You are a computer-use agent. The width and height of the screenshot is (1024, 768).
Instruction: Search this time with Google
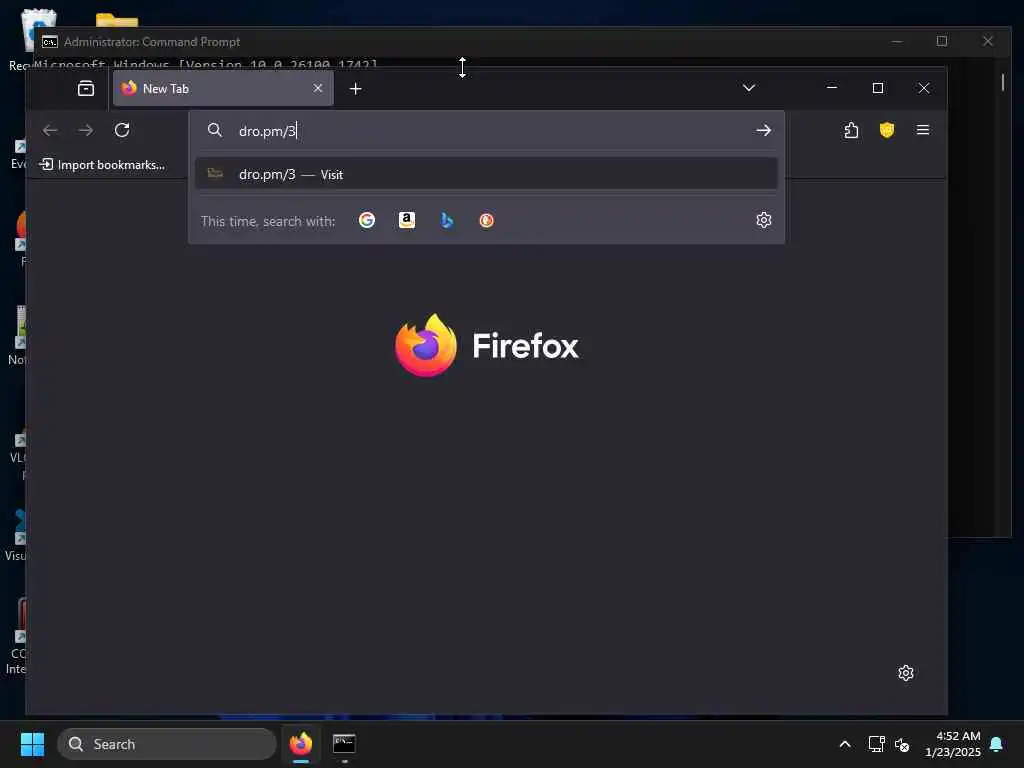[367, 220]
